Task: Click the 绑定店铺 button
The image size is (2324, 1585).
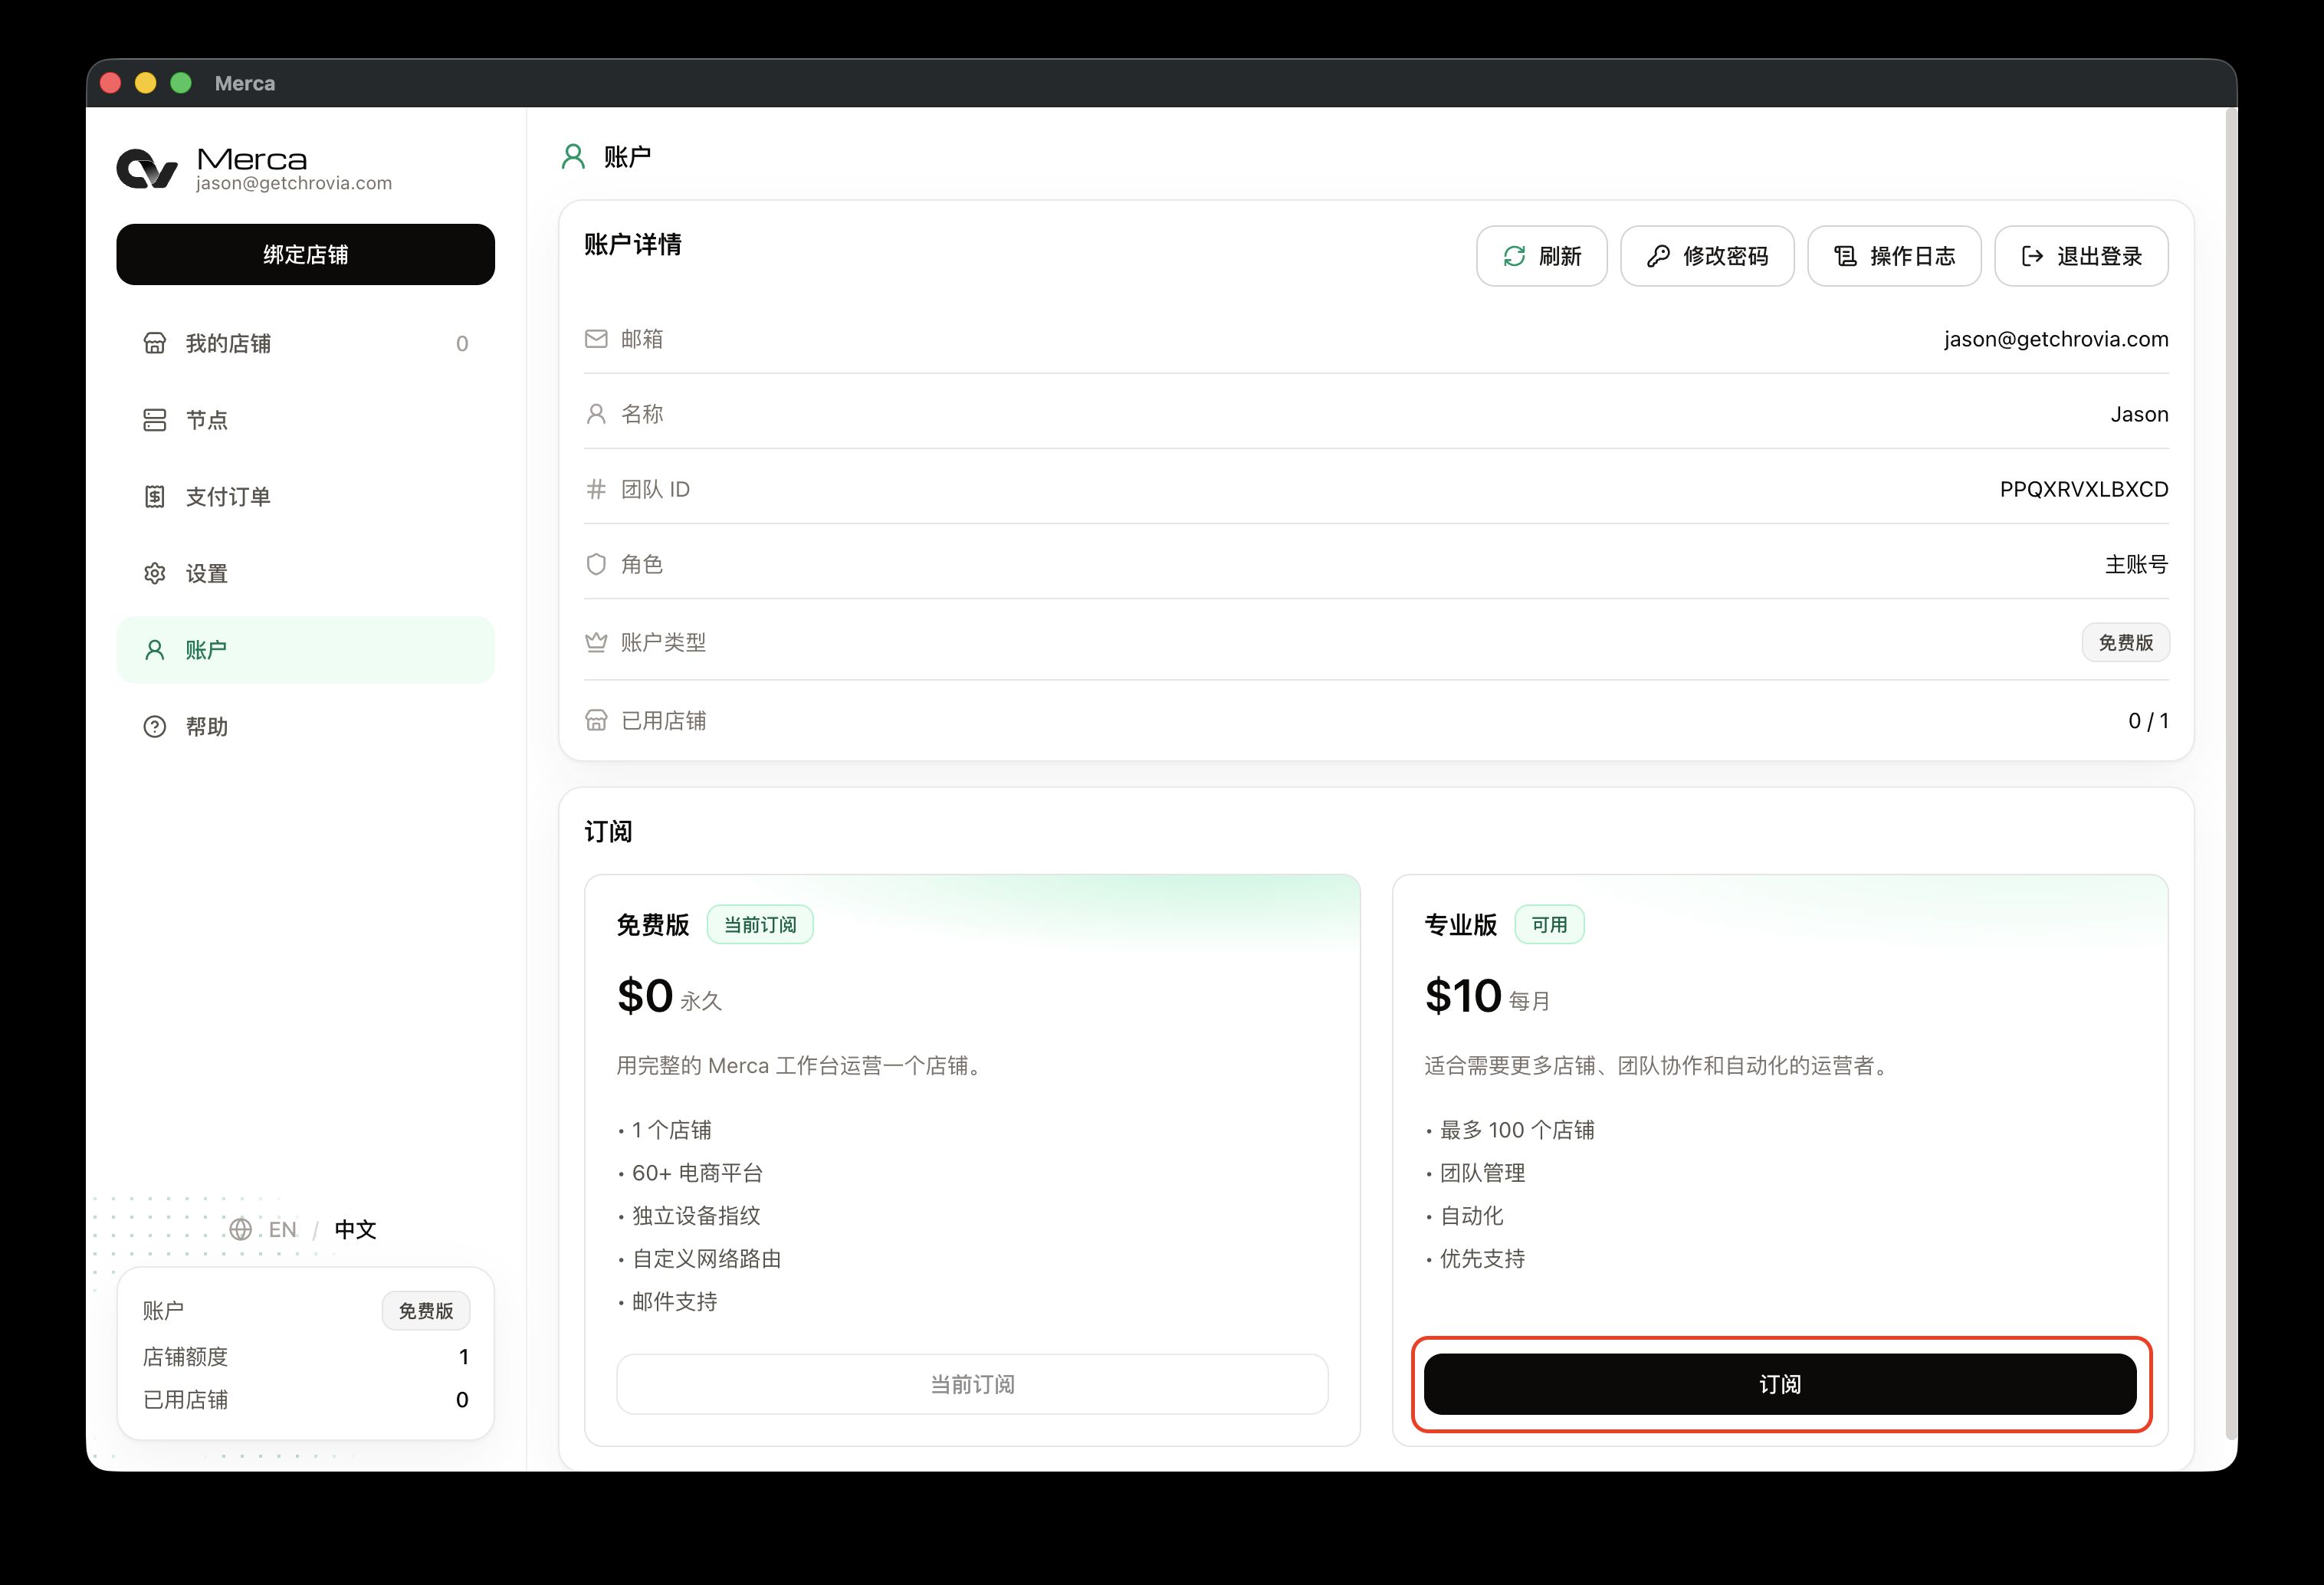Action: click(305, 255)
